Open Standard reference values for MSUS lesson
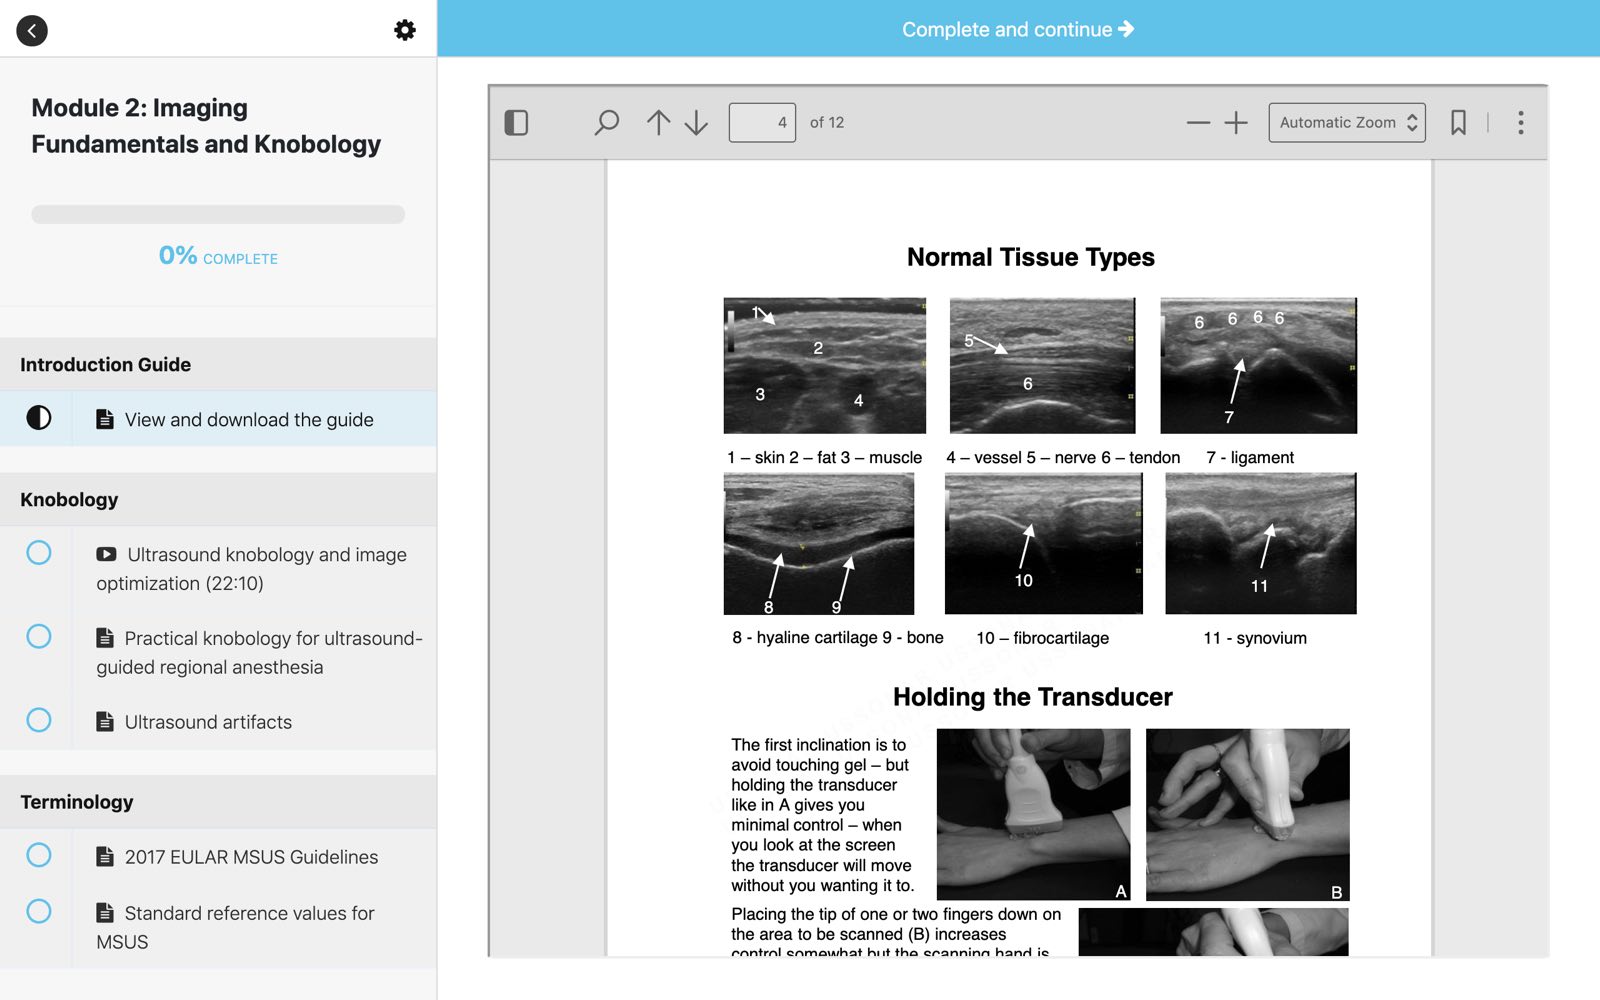1600x1000 pixels. [249, 914]
